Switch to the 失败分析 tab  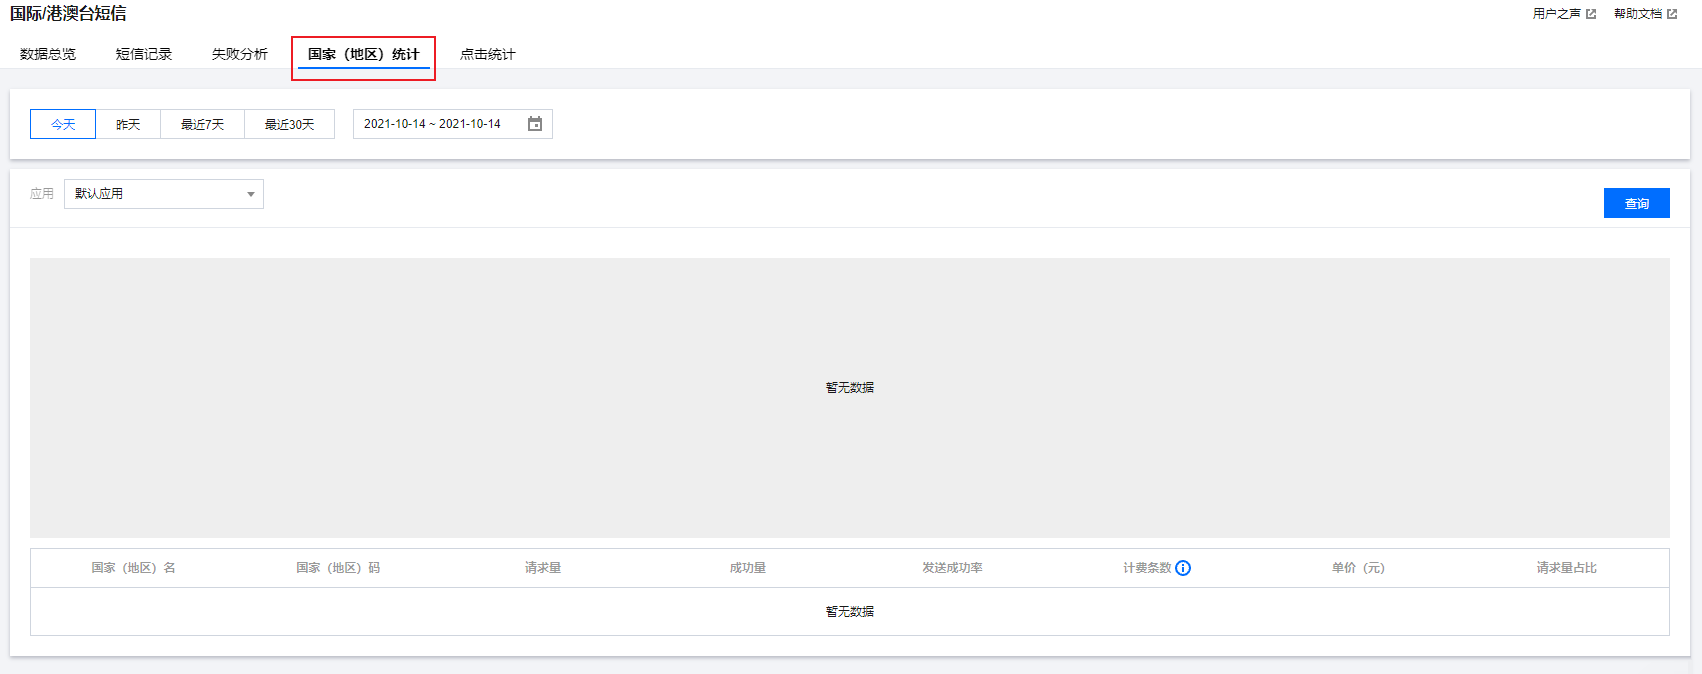click(x=240, y=54)
